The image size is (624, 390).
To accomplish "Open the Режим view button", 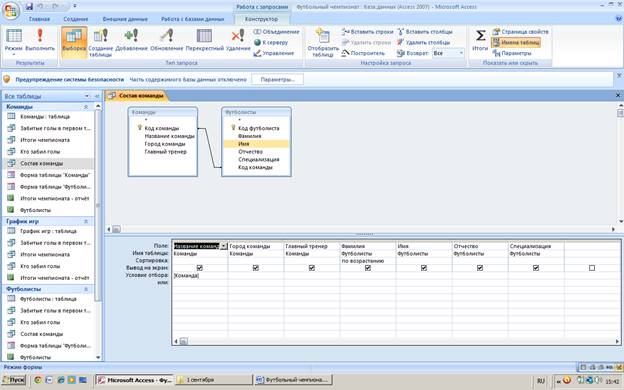I will tap(14, 42).
